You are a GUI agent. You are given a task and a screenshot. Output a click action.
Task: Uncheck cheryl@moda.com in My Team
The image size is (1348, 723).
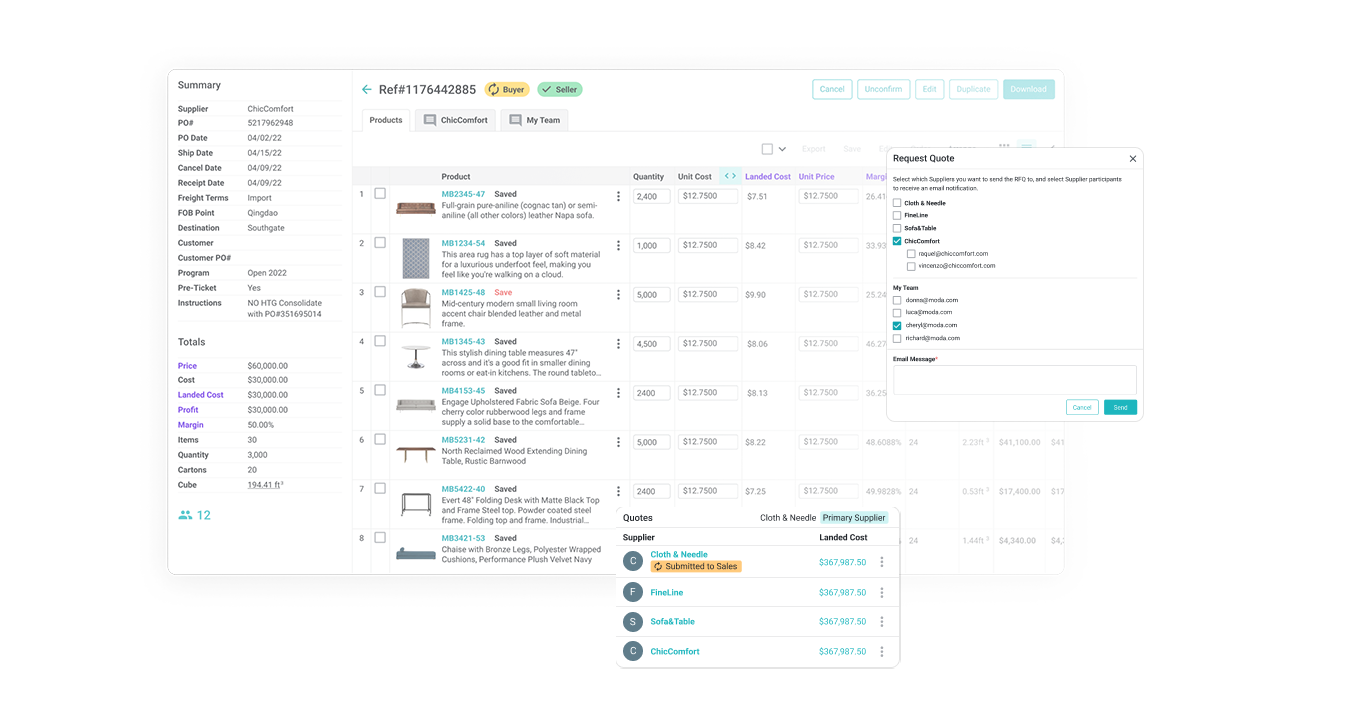click(x=897, y=325)
